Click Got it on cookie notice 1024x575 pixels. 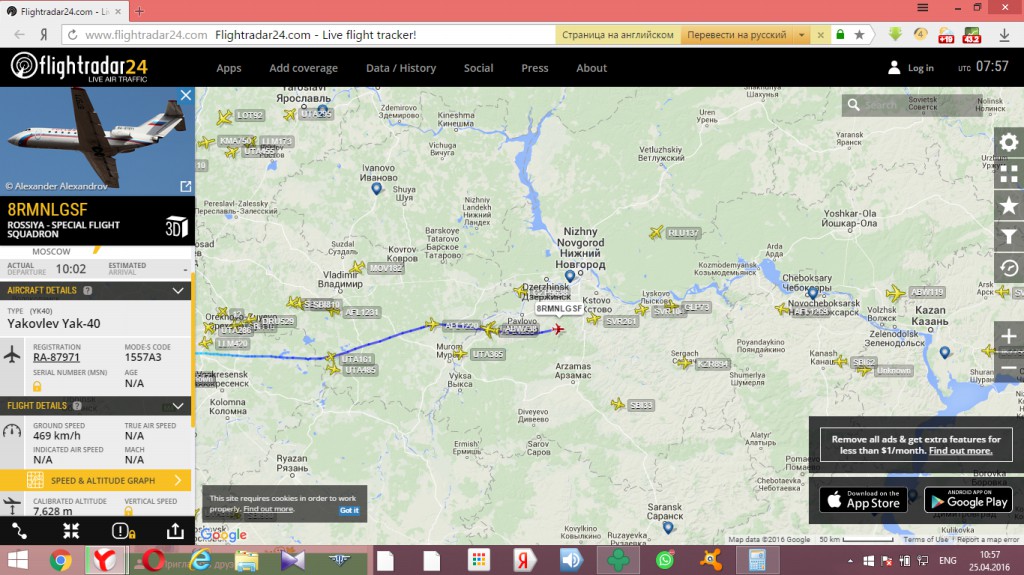(x=349, y=510)
